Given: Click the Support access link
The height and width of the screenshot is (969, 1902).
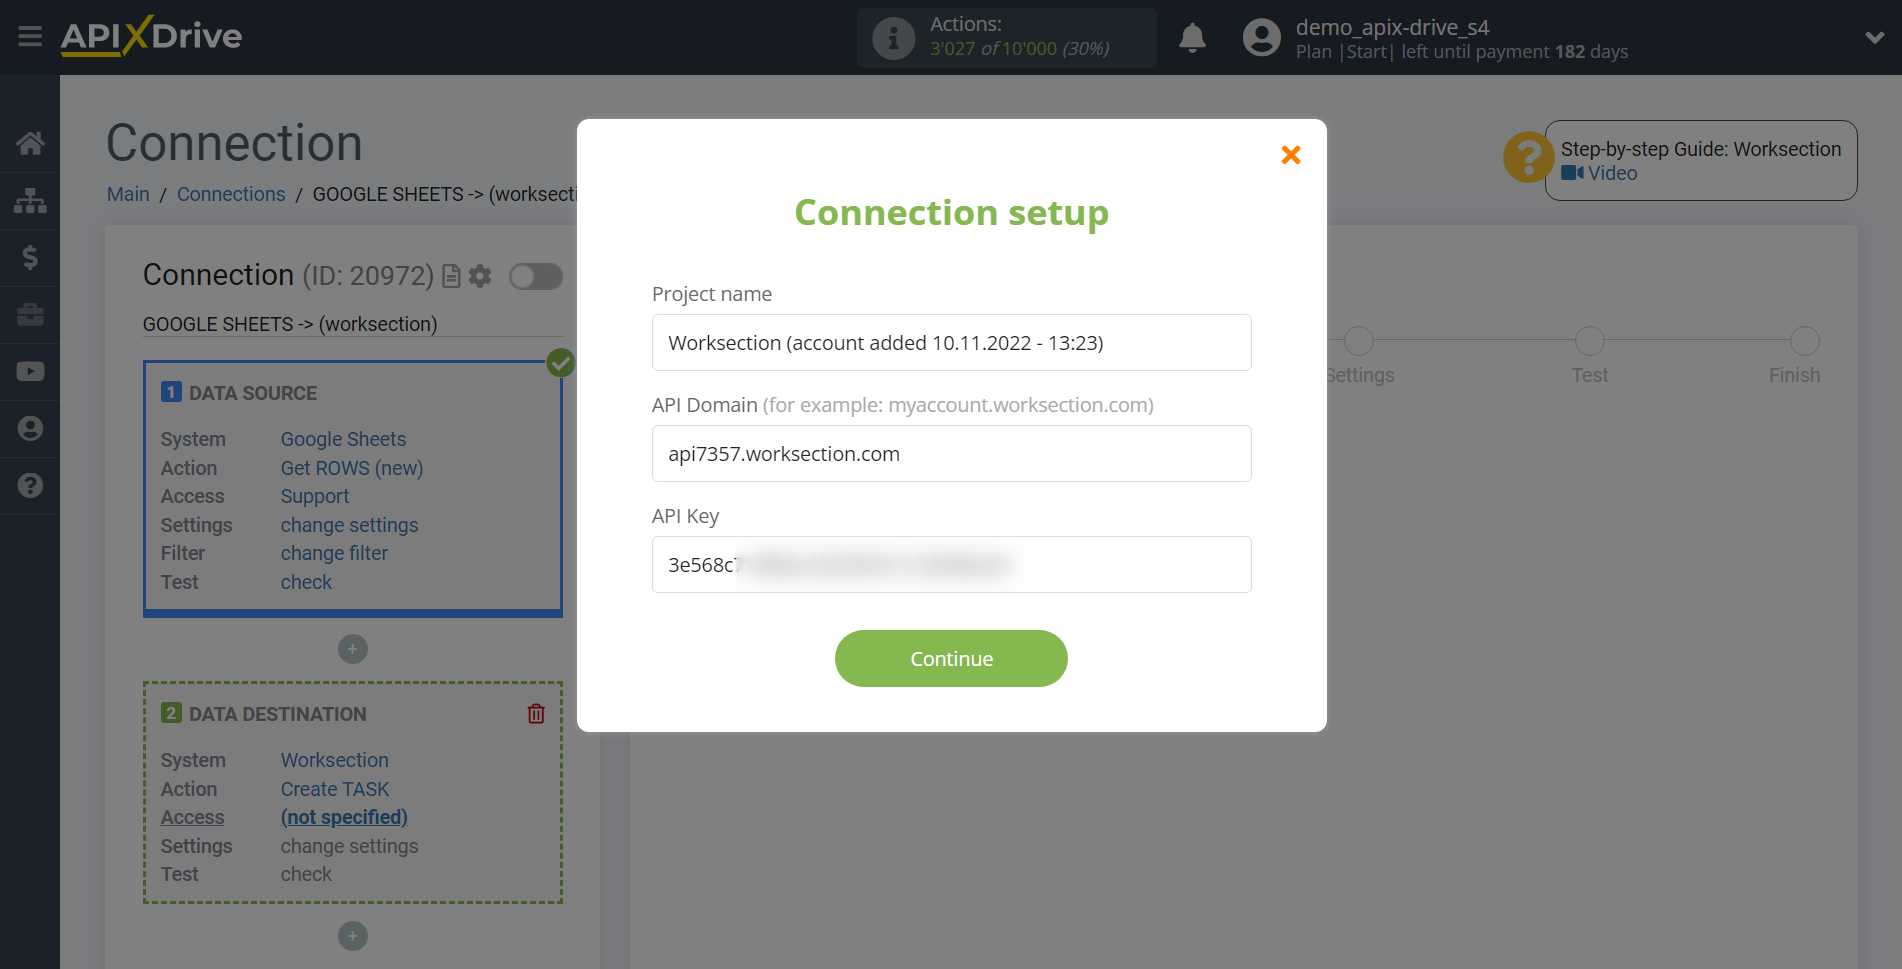Looking at the screenshot, I should coord(315,496).
